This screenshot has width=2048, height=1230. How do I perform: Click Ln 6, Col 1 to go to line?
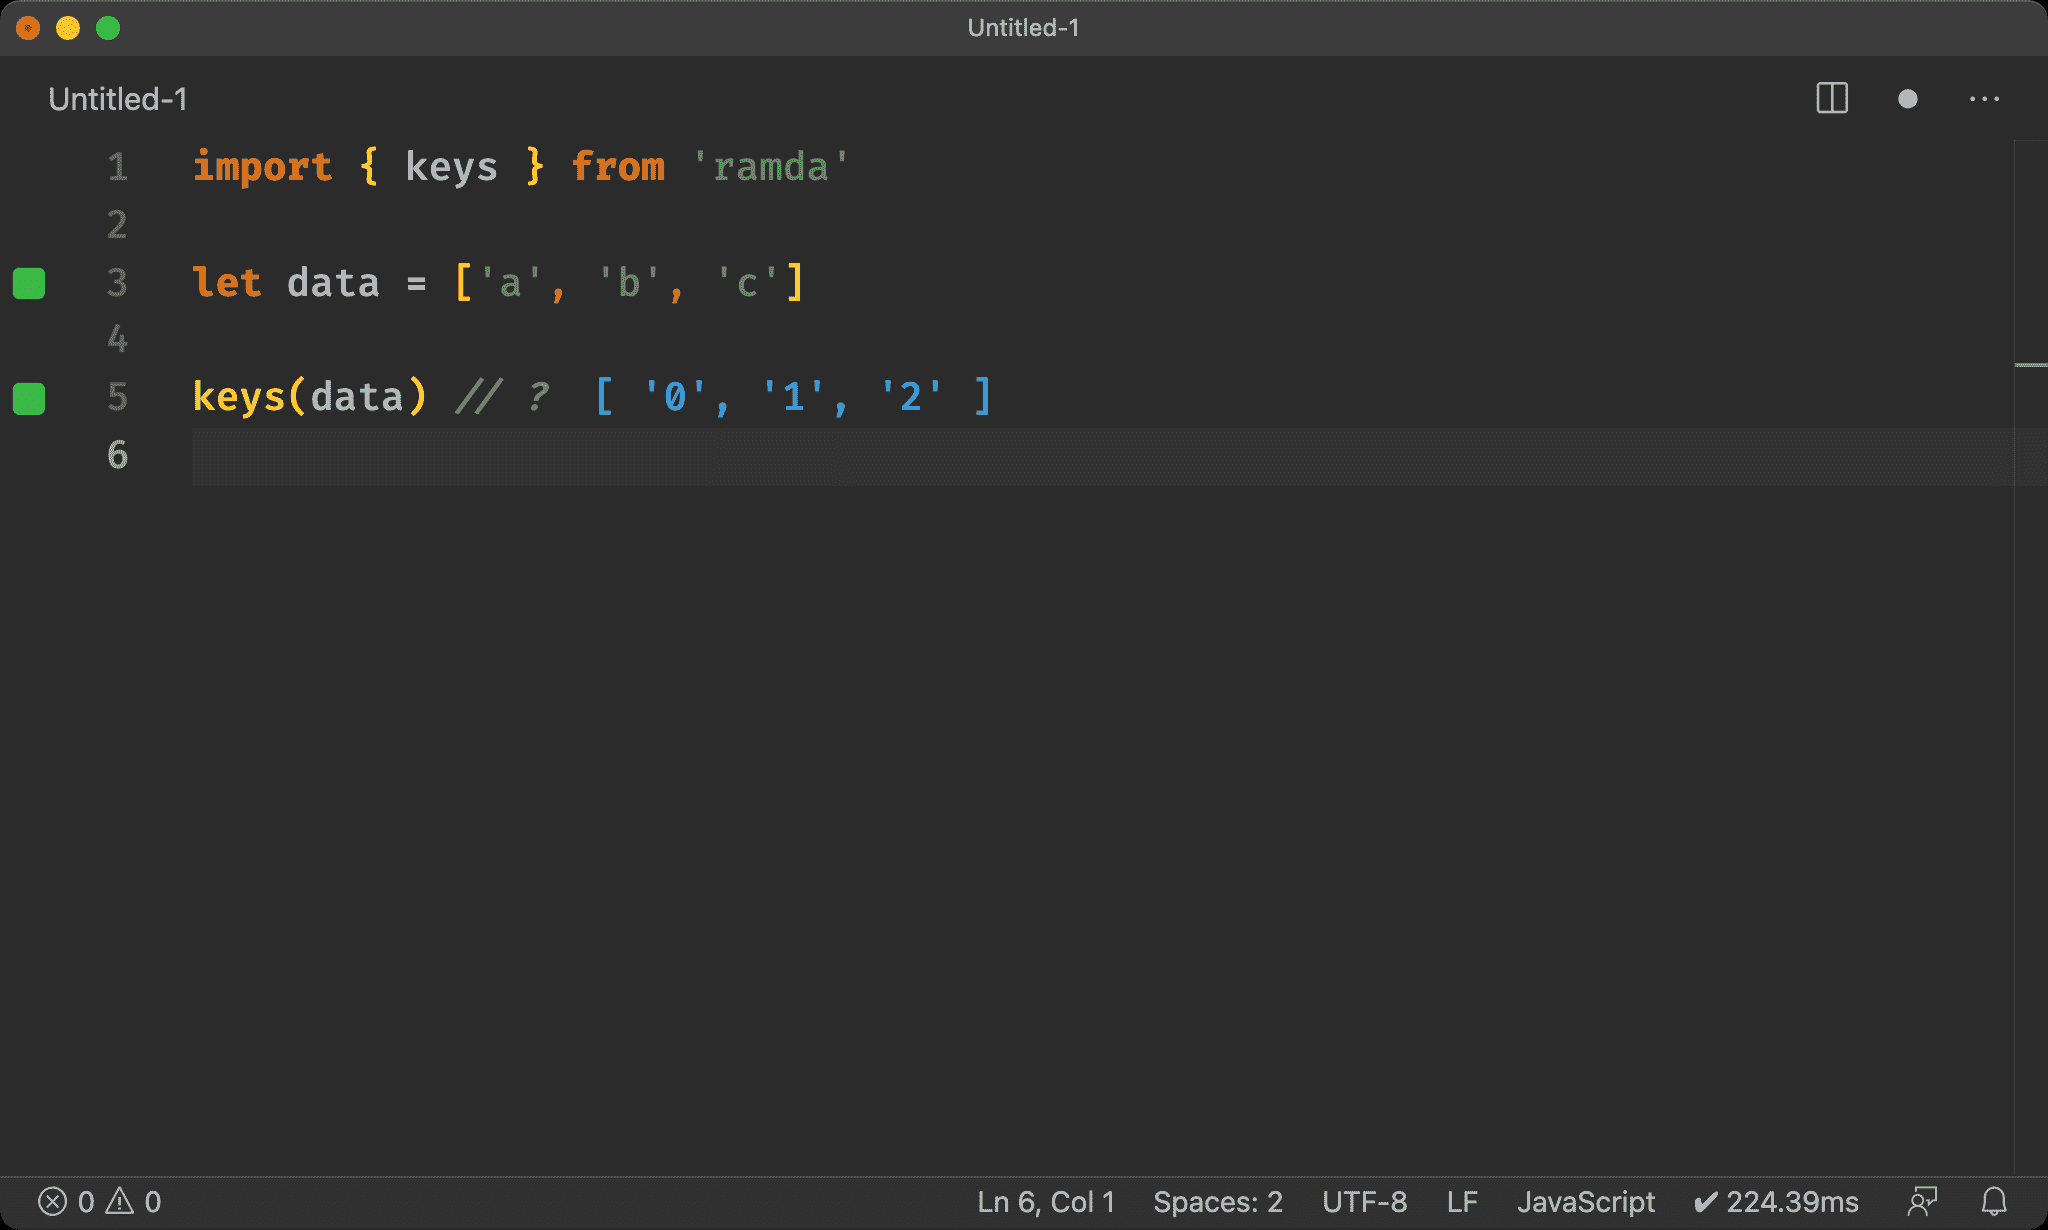(x=1046, y=1201)
